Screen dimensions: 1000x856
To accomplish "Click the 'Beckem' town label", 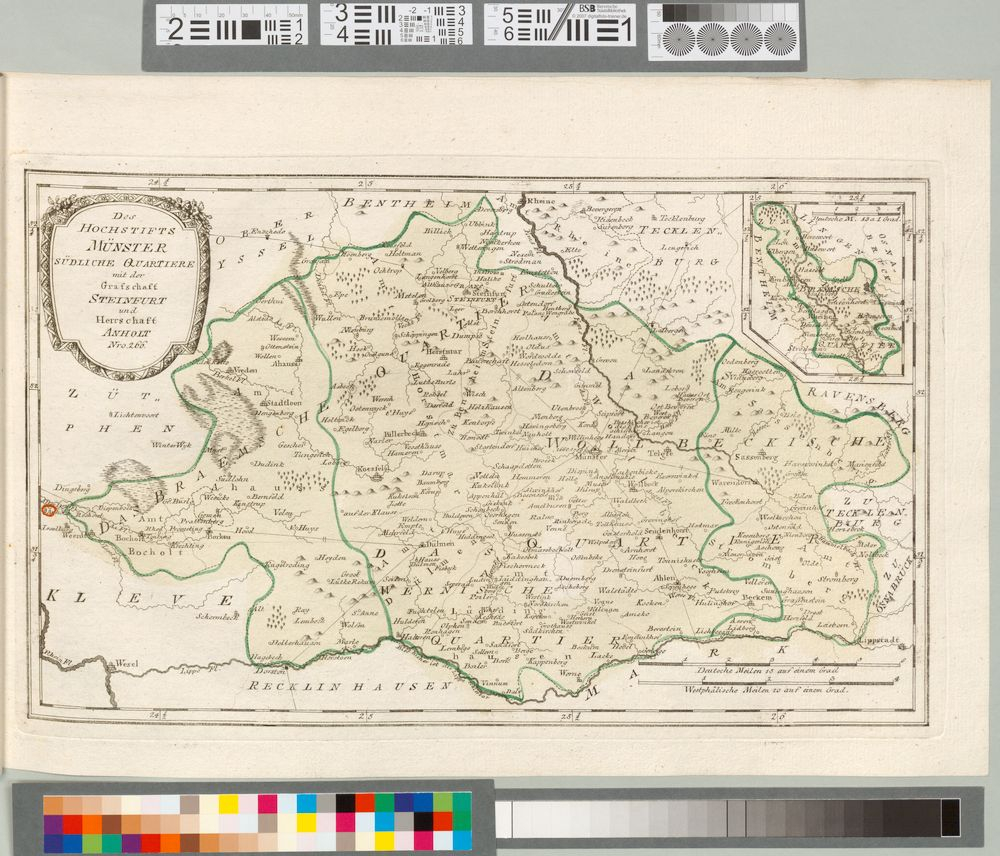I will tap(758, 598).
